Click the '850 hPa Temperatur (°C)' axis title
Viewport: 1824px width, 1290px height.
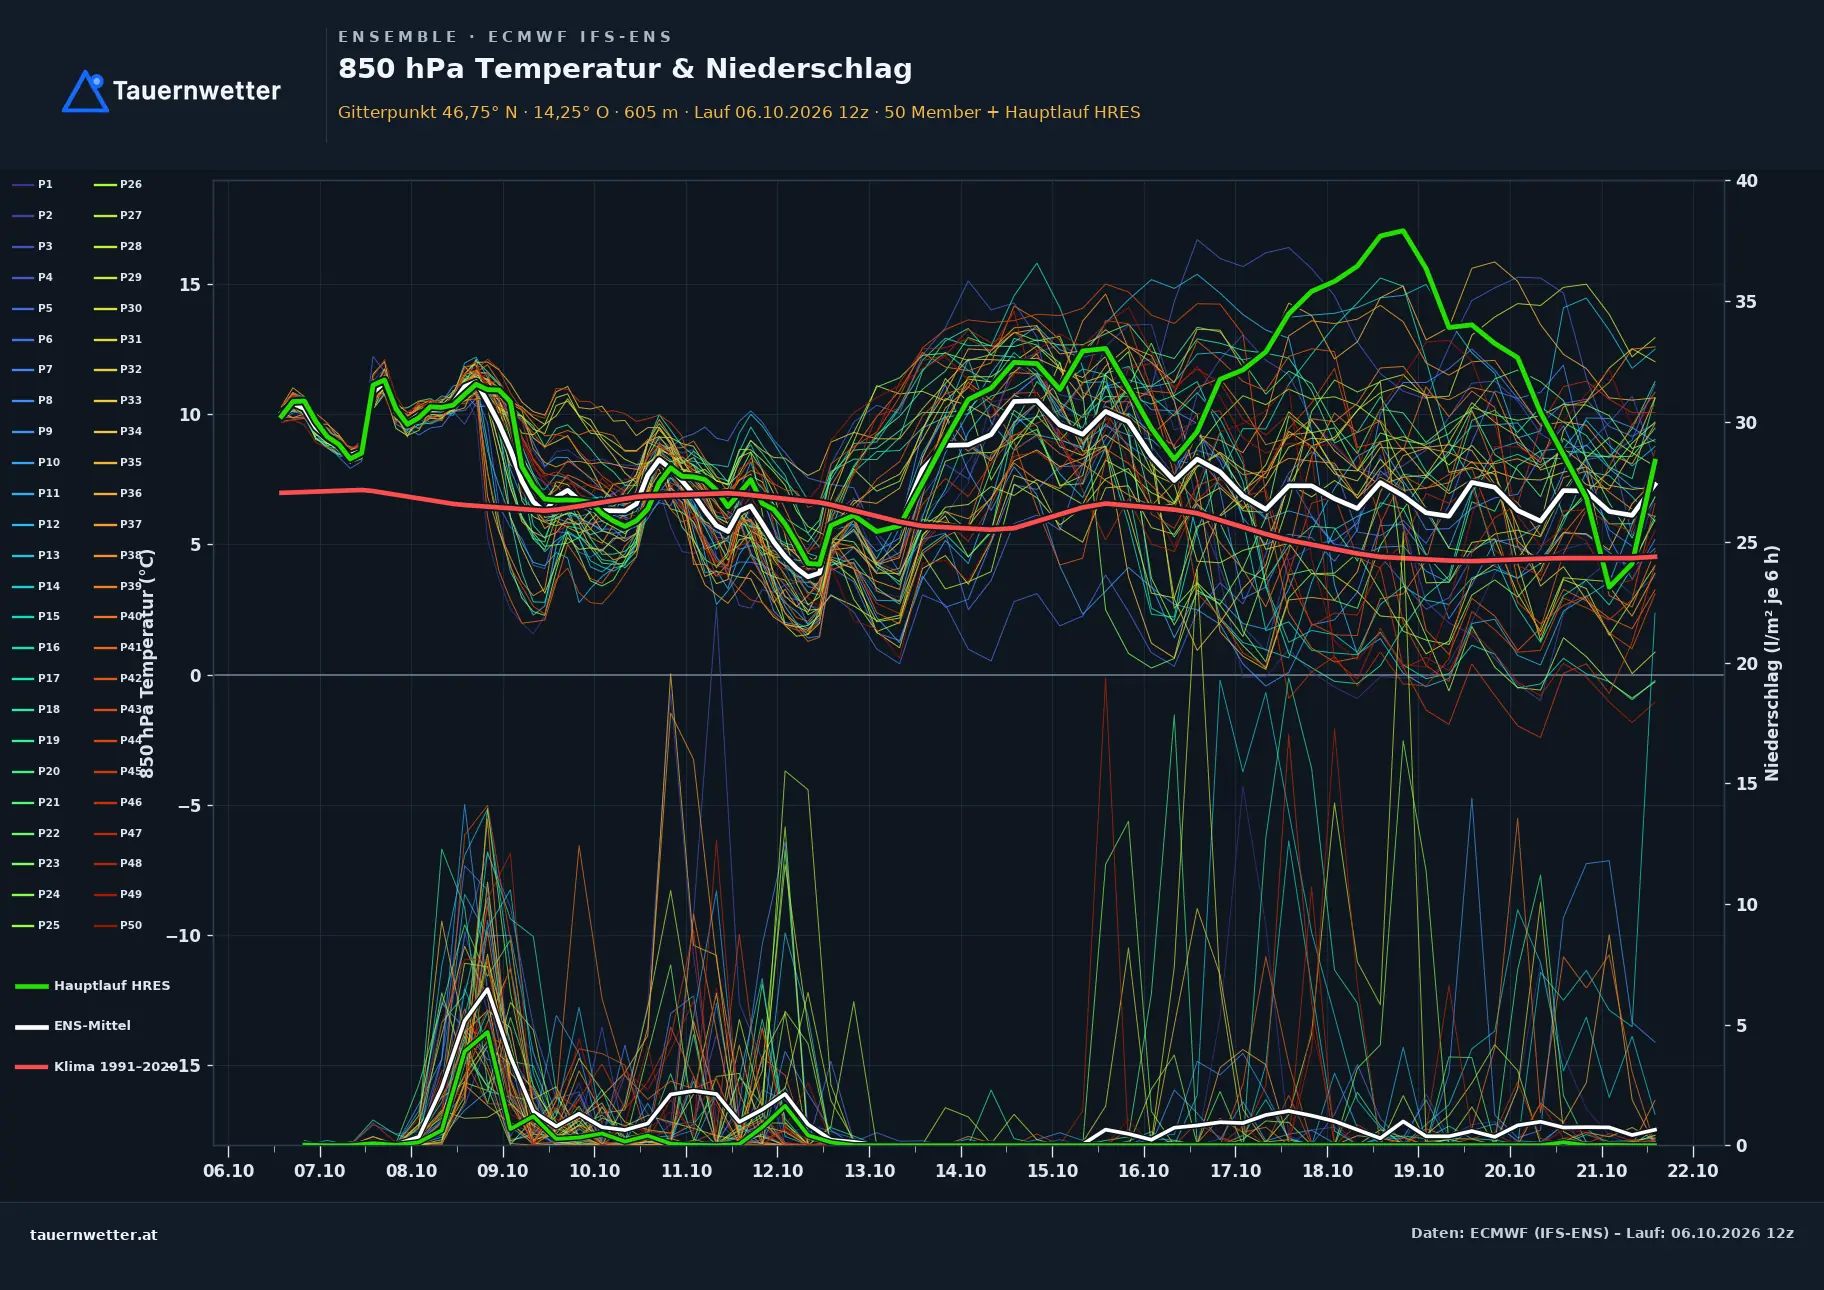(x=147, y=664)
